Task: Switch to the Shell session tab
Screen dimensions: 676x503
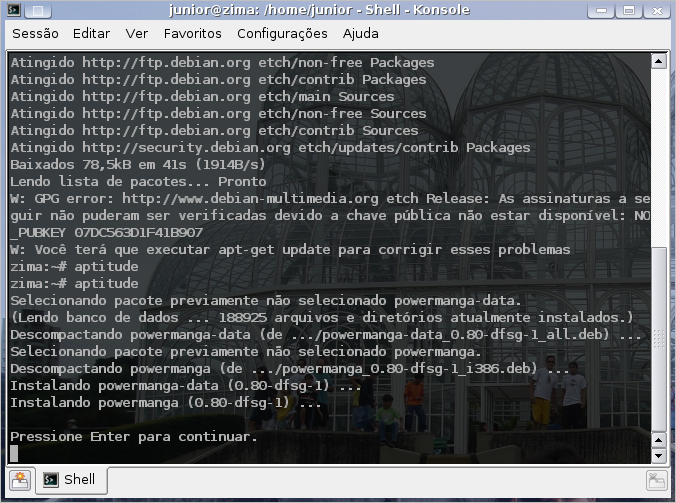Action: (x=72, y=479)
